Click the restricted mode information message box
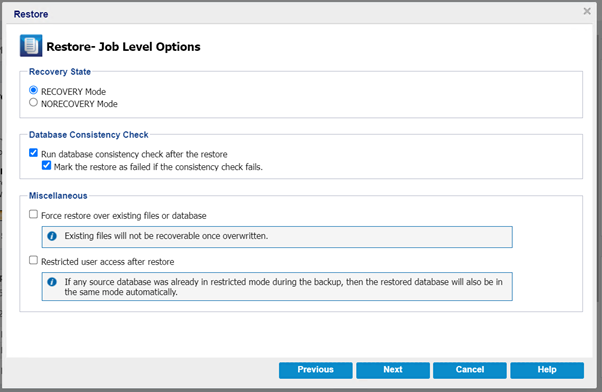 (277, 286)
